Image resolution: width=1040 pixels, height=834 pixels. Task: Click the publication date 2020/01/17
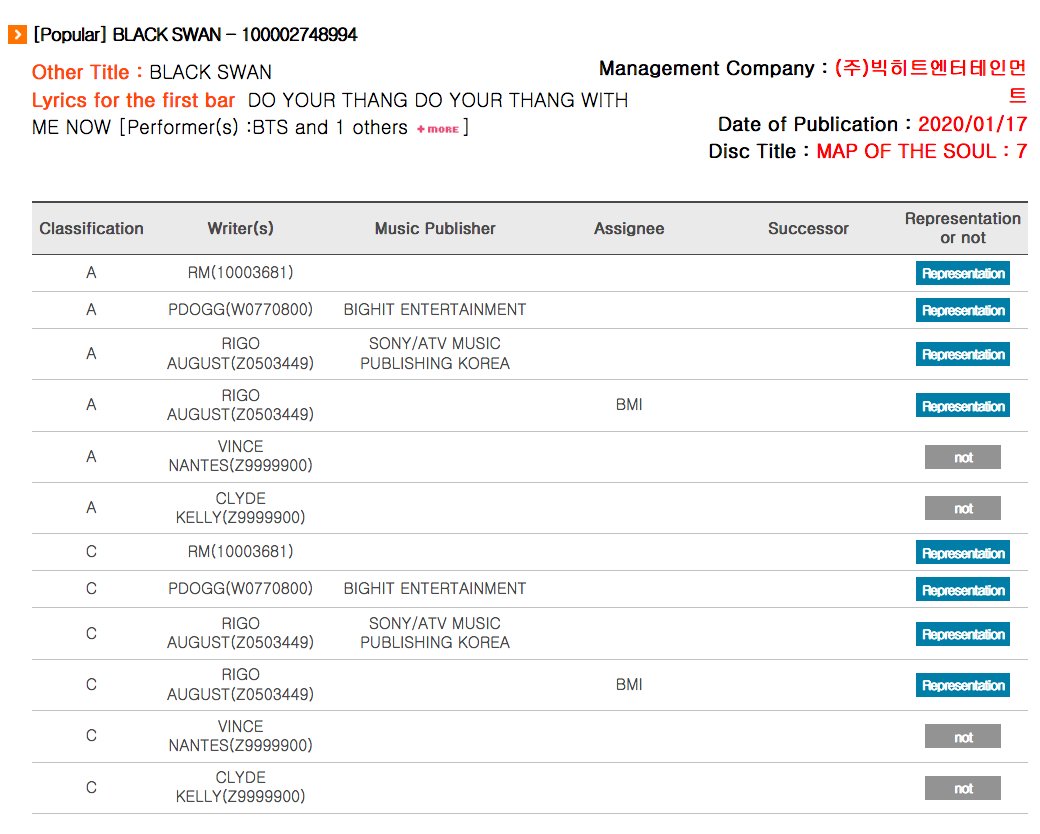point(972,124)
